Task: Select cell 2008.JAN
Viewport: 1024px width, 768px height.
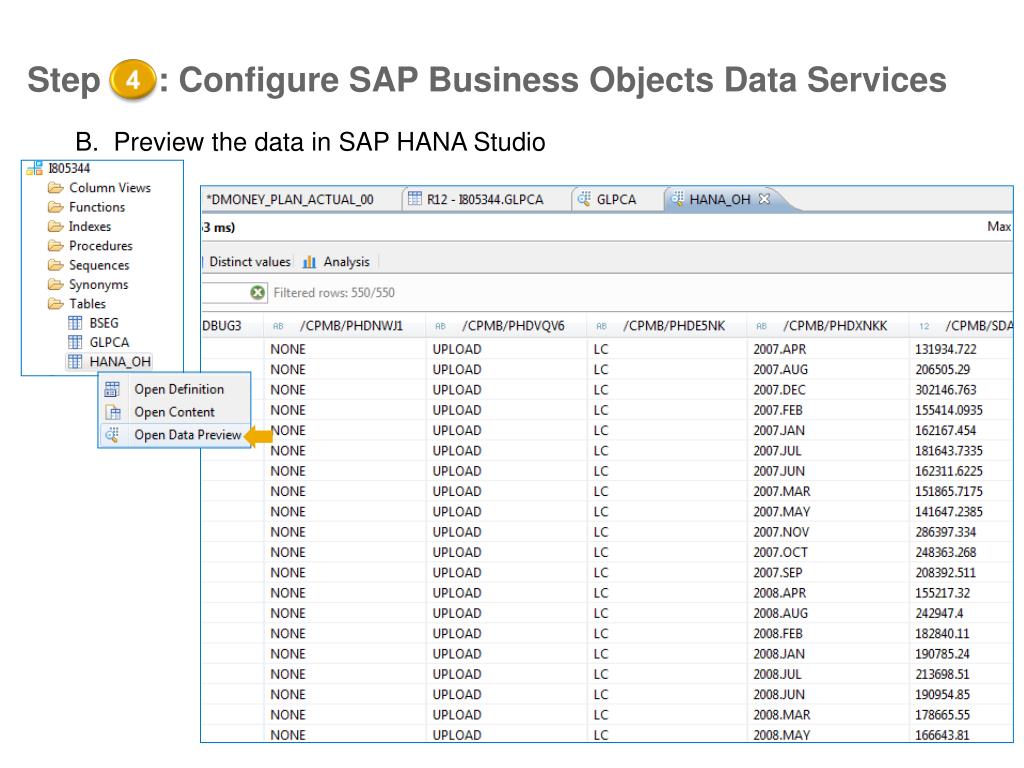Action: pyautogui.click(x=779, y=654)
